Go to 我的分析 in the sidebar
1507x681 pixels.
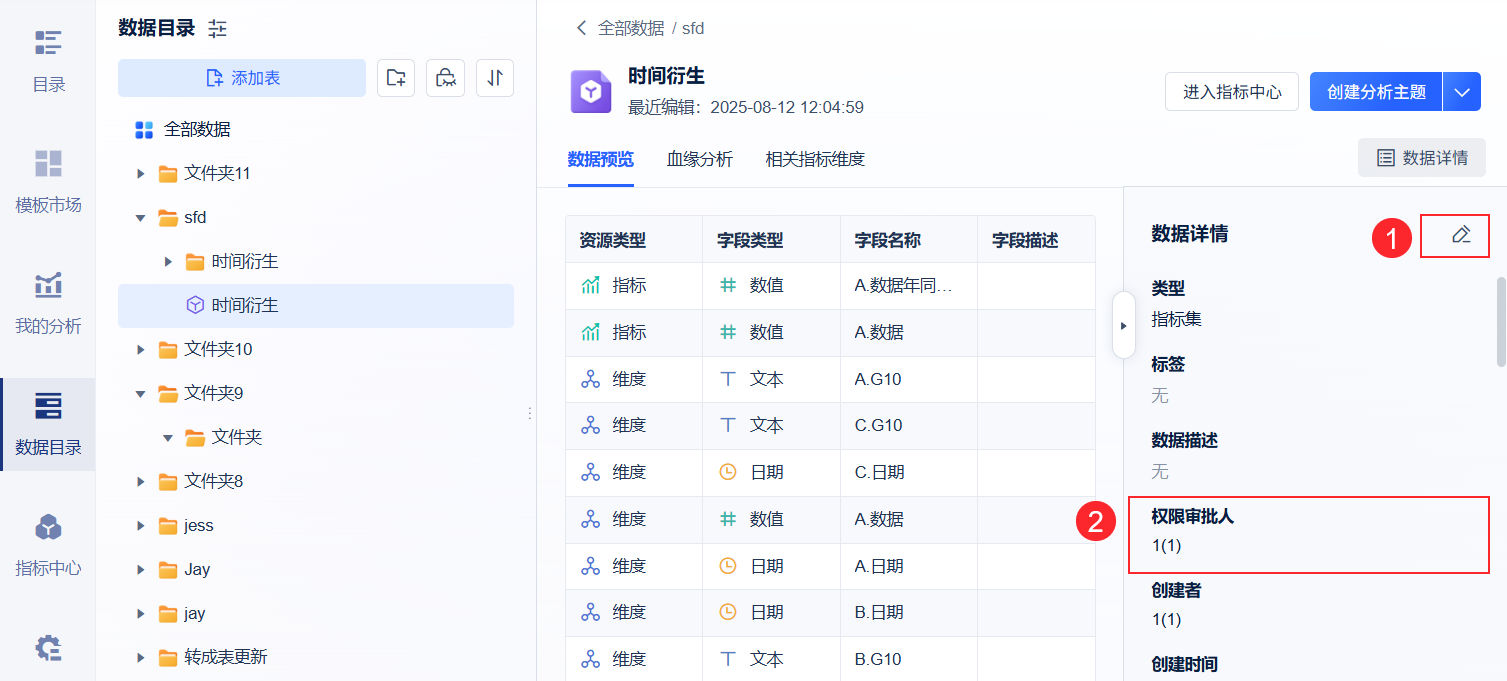point(48,302)
